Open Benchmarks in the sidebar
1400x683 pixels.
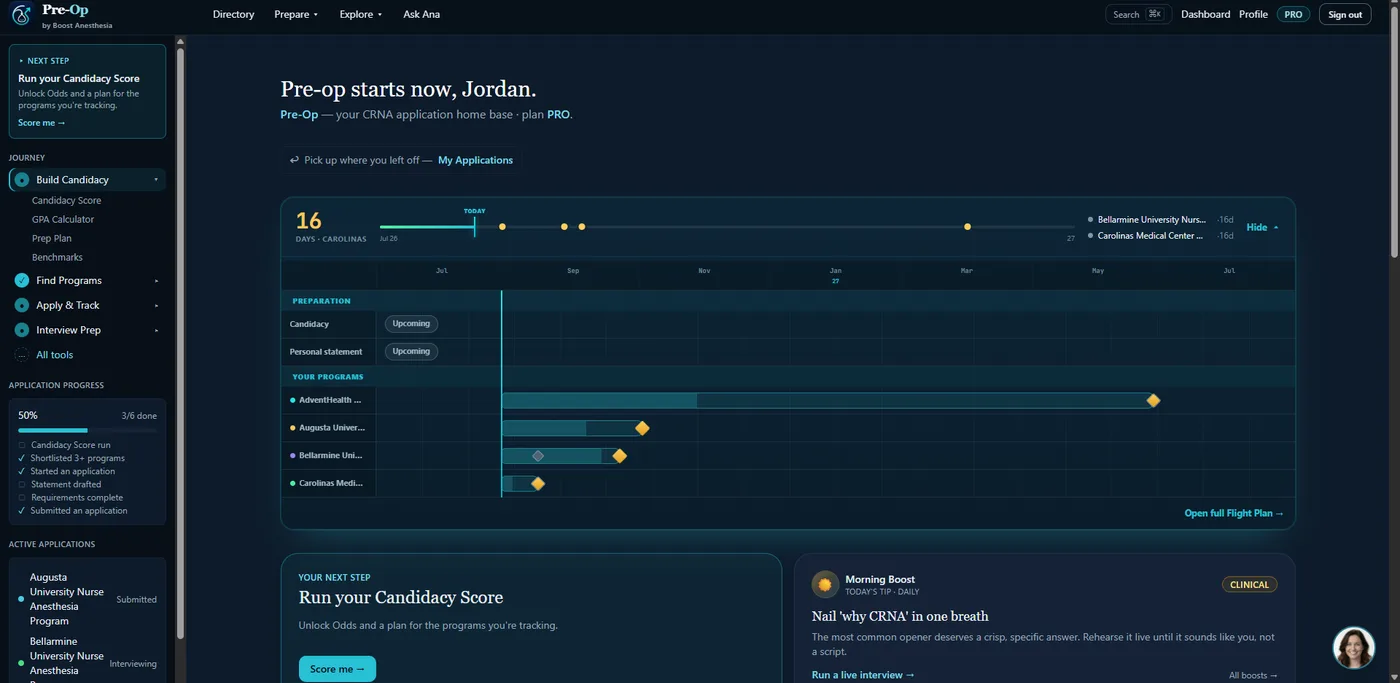click(57, 257)
